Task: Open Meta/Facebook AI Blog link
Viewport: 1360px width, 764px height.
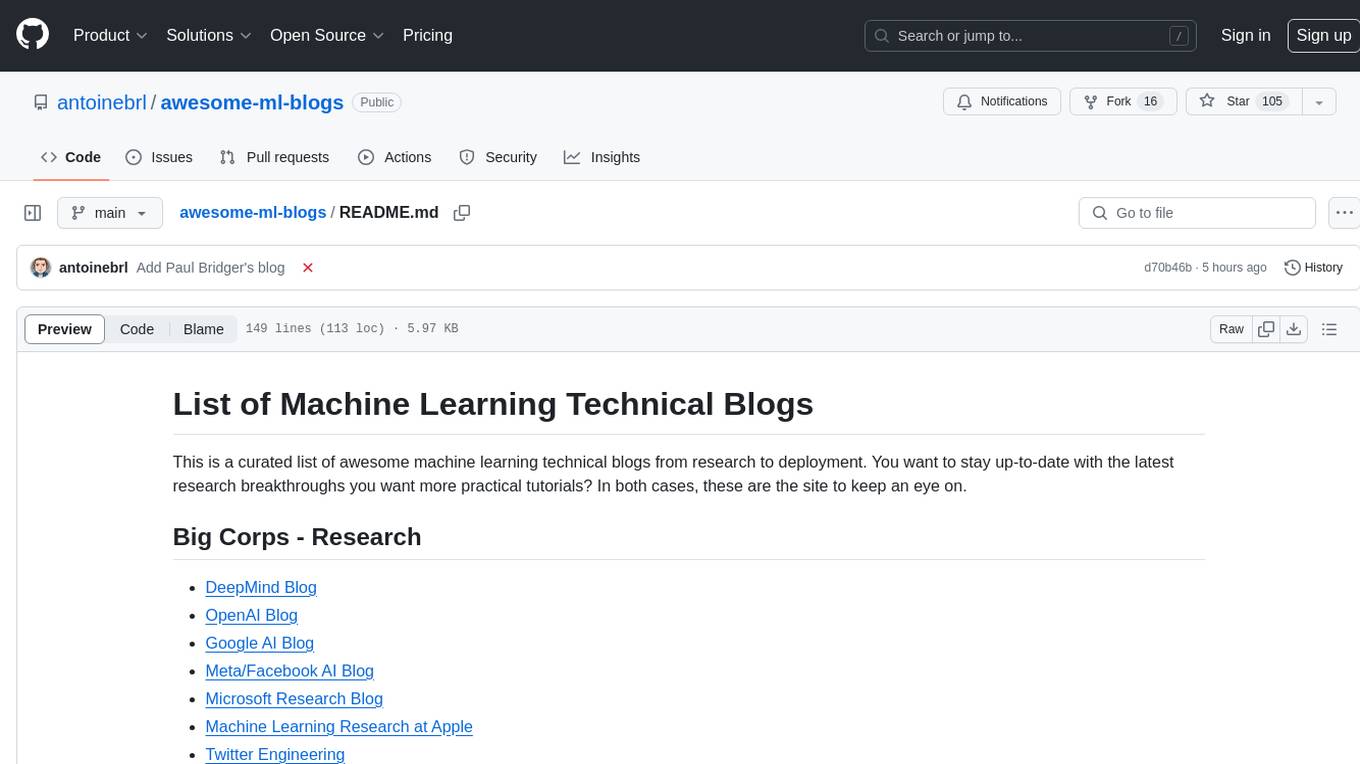Action: [x=290, y=671]
